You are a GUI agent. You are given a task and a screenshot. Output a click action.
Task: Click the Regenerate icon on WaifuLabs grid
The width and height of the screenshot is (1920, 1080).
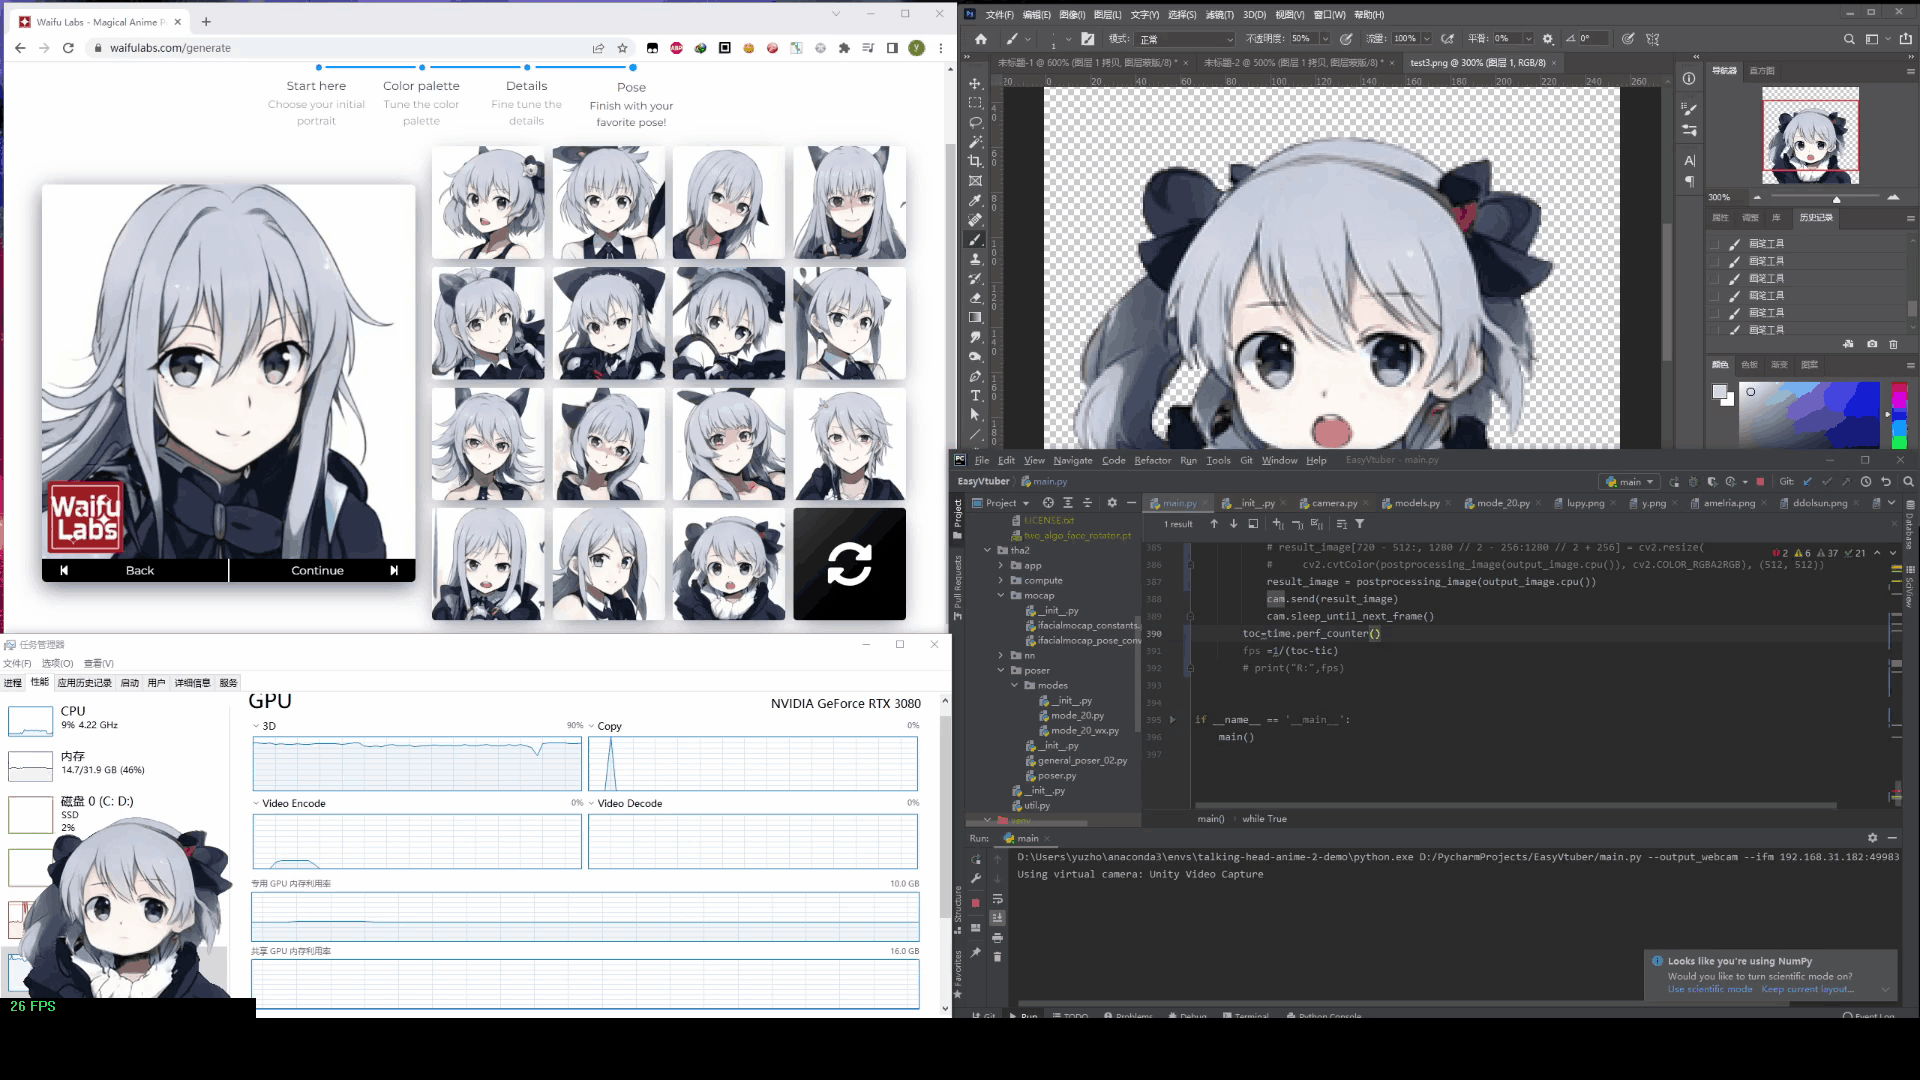851,563
